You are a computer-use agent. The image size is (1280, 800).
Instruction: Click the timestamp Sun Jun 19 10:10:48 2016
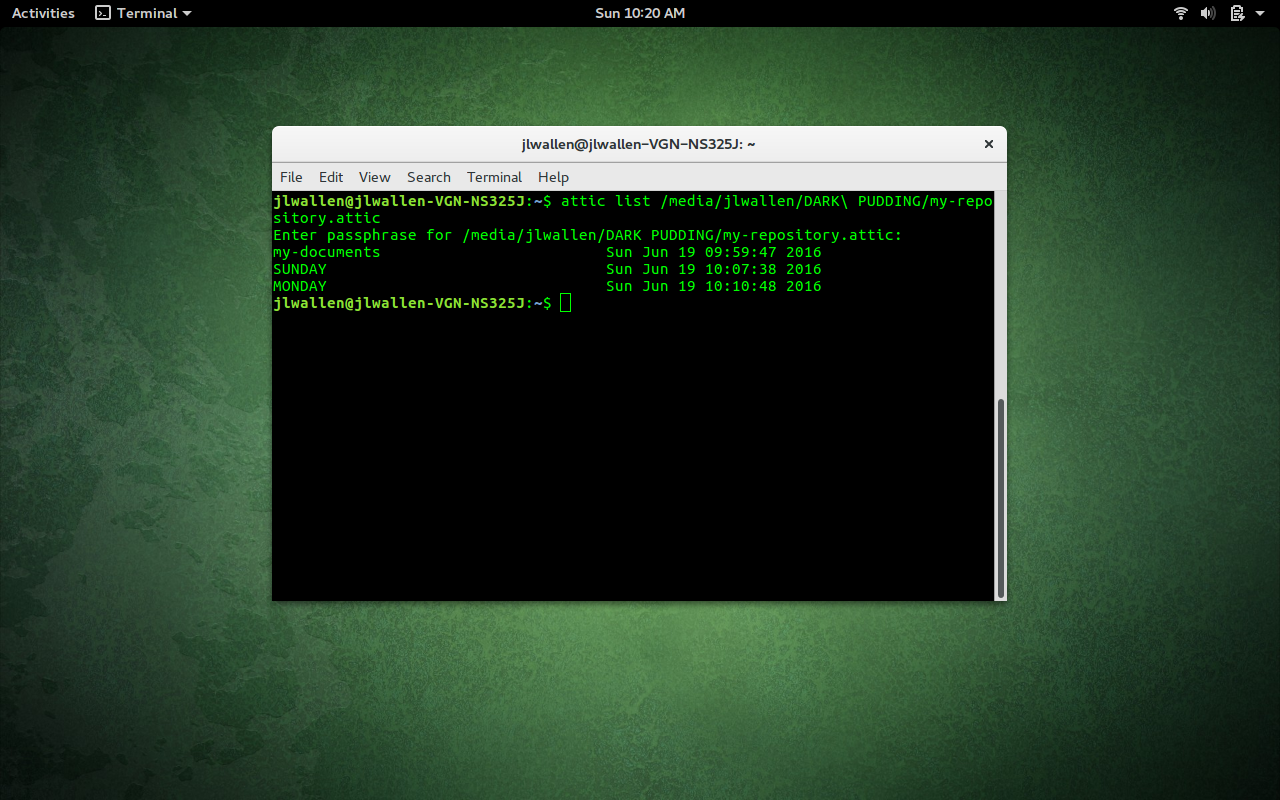click(714, 286)
